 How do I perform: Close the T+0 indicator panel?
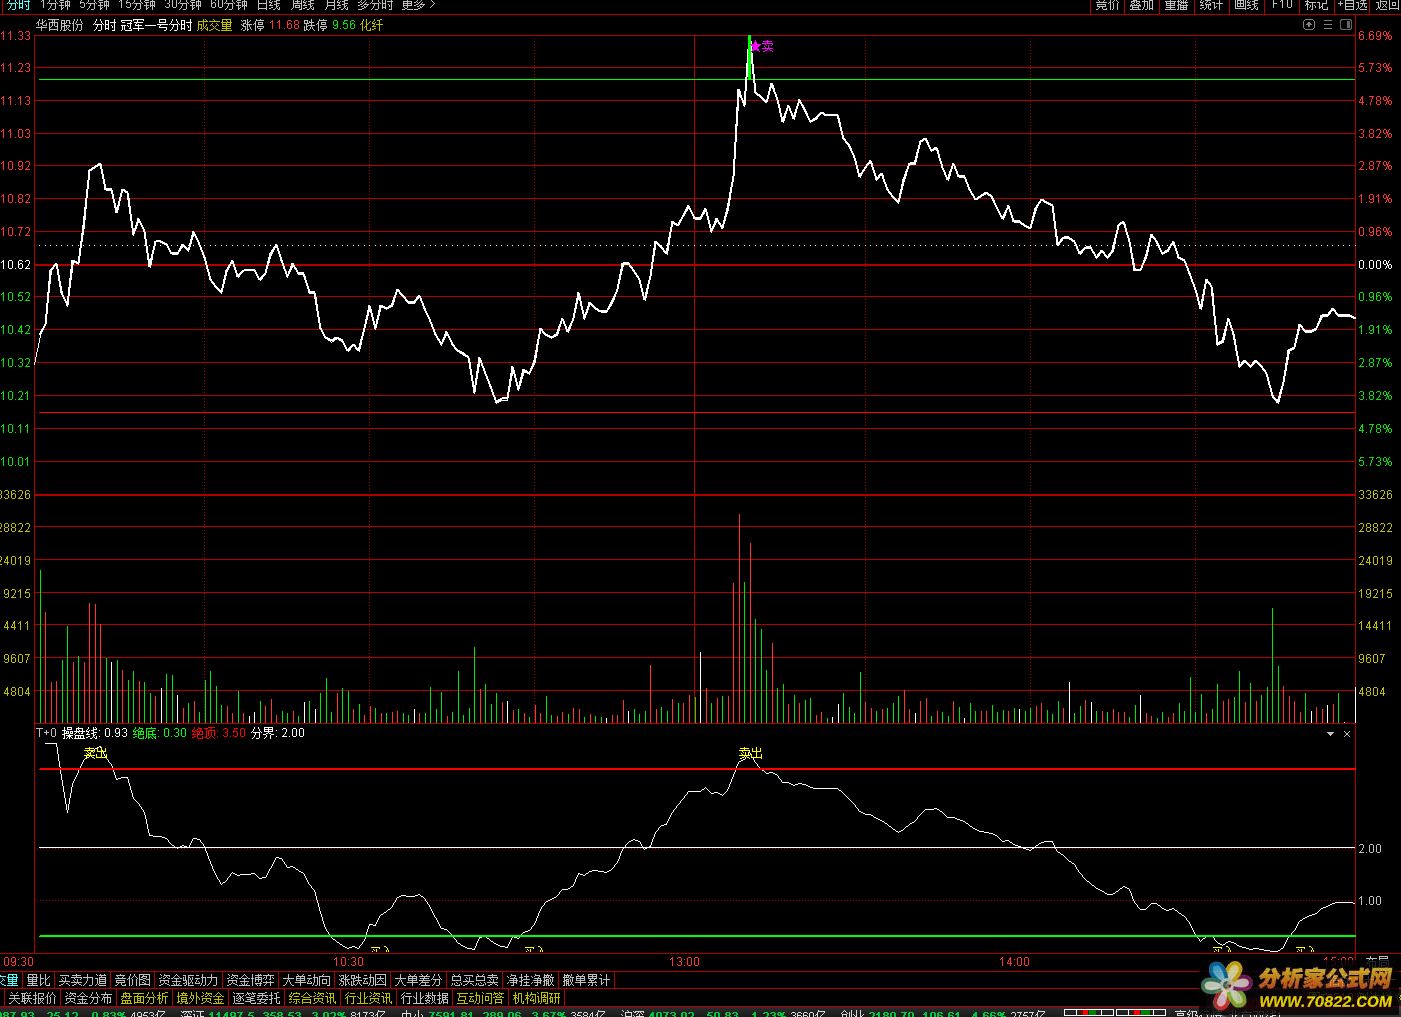pyautogui.click(x=1347, y=734)
